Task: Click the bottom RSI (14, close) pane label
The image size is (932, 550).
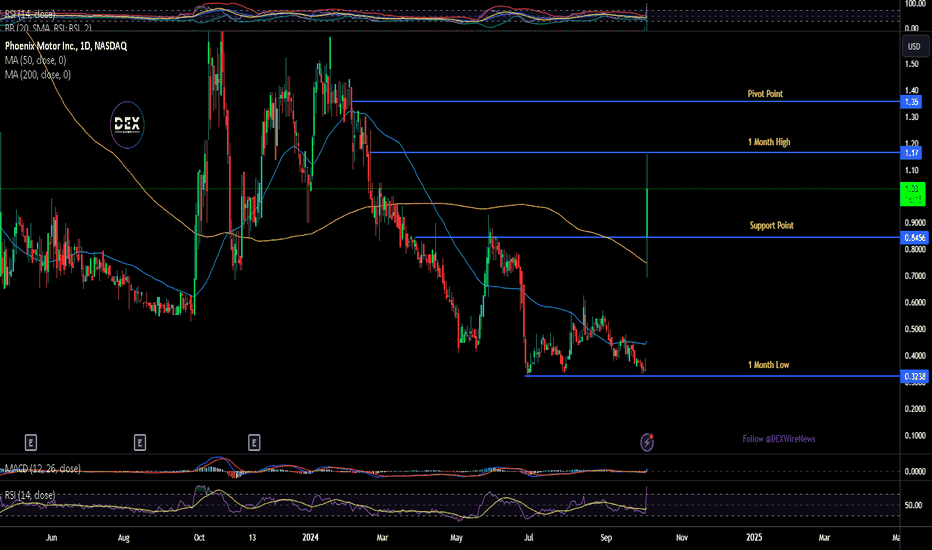Action: 30,495
